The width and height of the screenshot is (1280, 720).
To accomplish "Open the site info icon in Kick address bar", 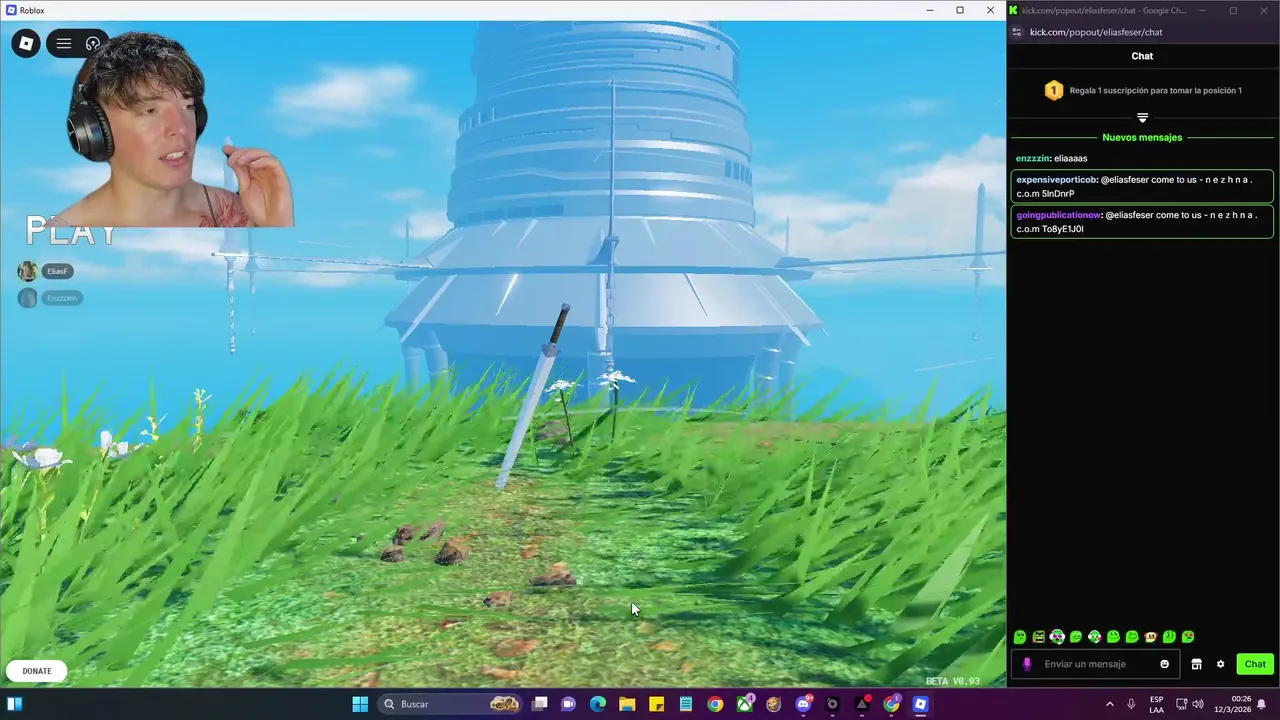I will click(1017, 32).
